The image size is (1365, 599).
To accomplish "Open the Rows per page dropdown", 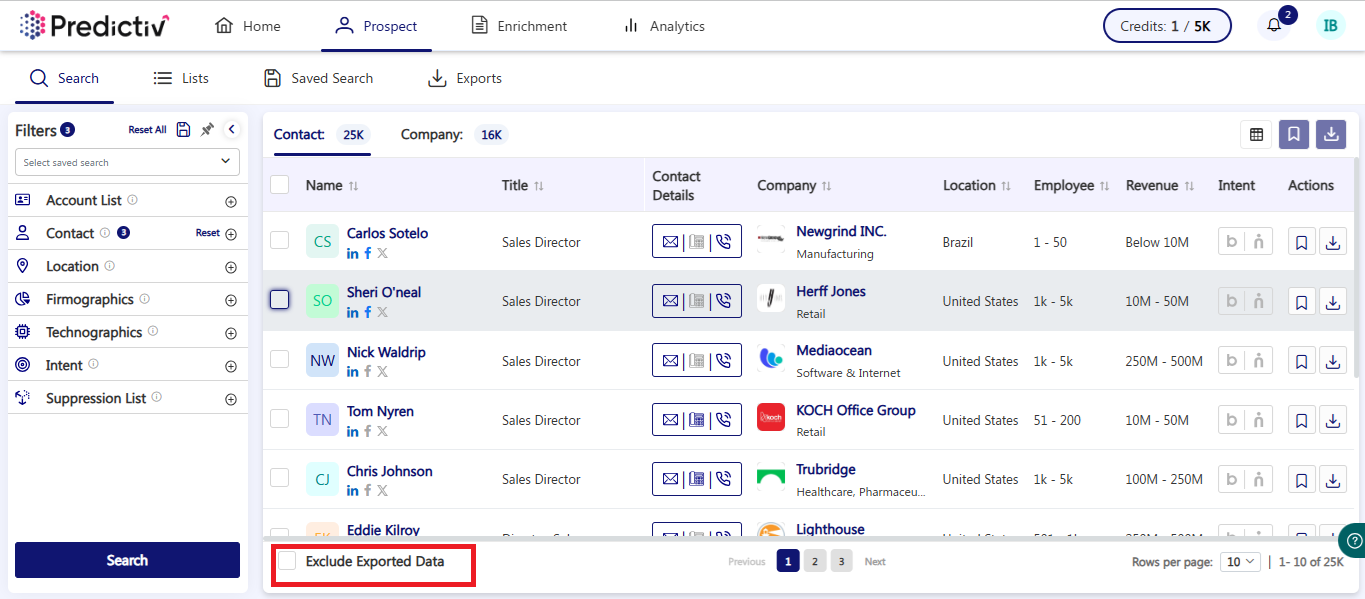I will [1240, 562].
